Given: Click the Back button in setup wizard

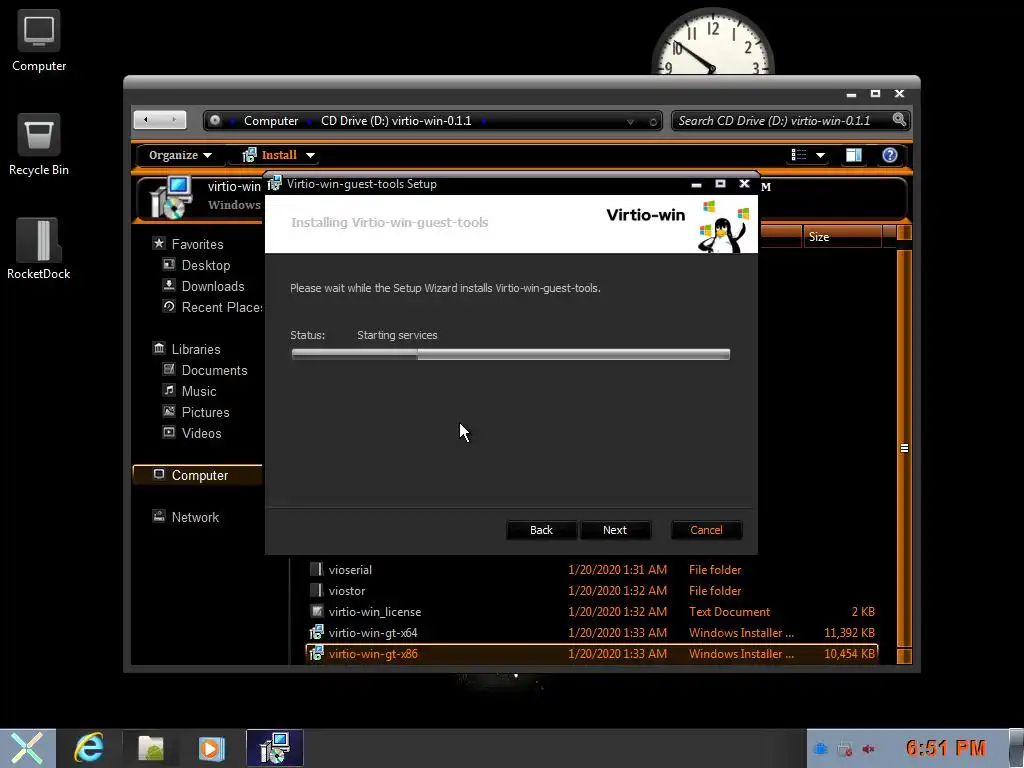Looking at the screenshot, I should (x=541, y=530).
